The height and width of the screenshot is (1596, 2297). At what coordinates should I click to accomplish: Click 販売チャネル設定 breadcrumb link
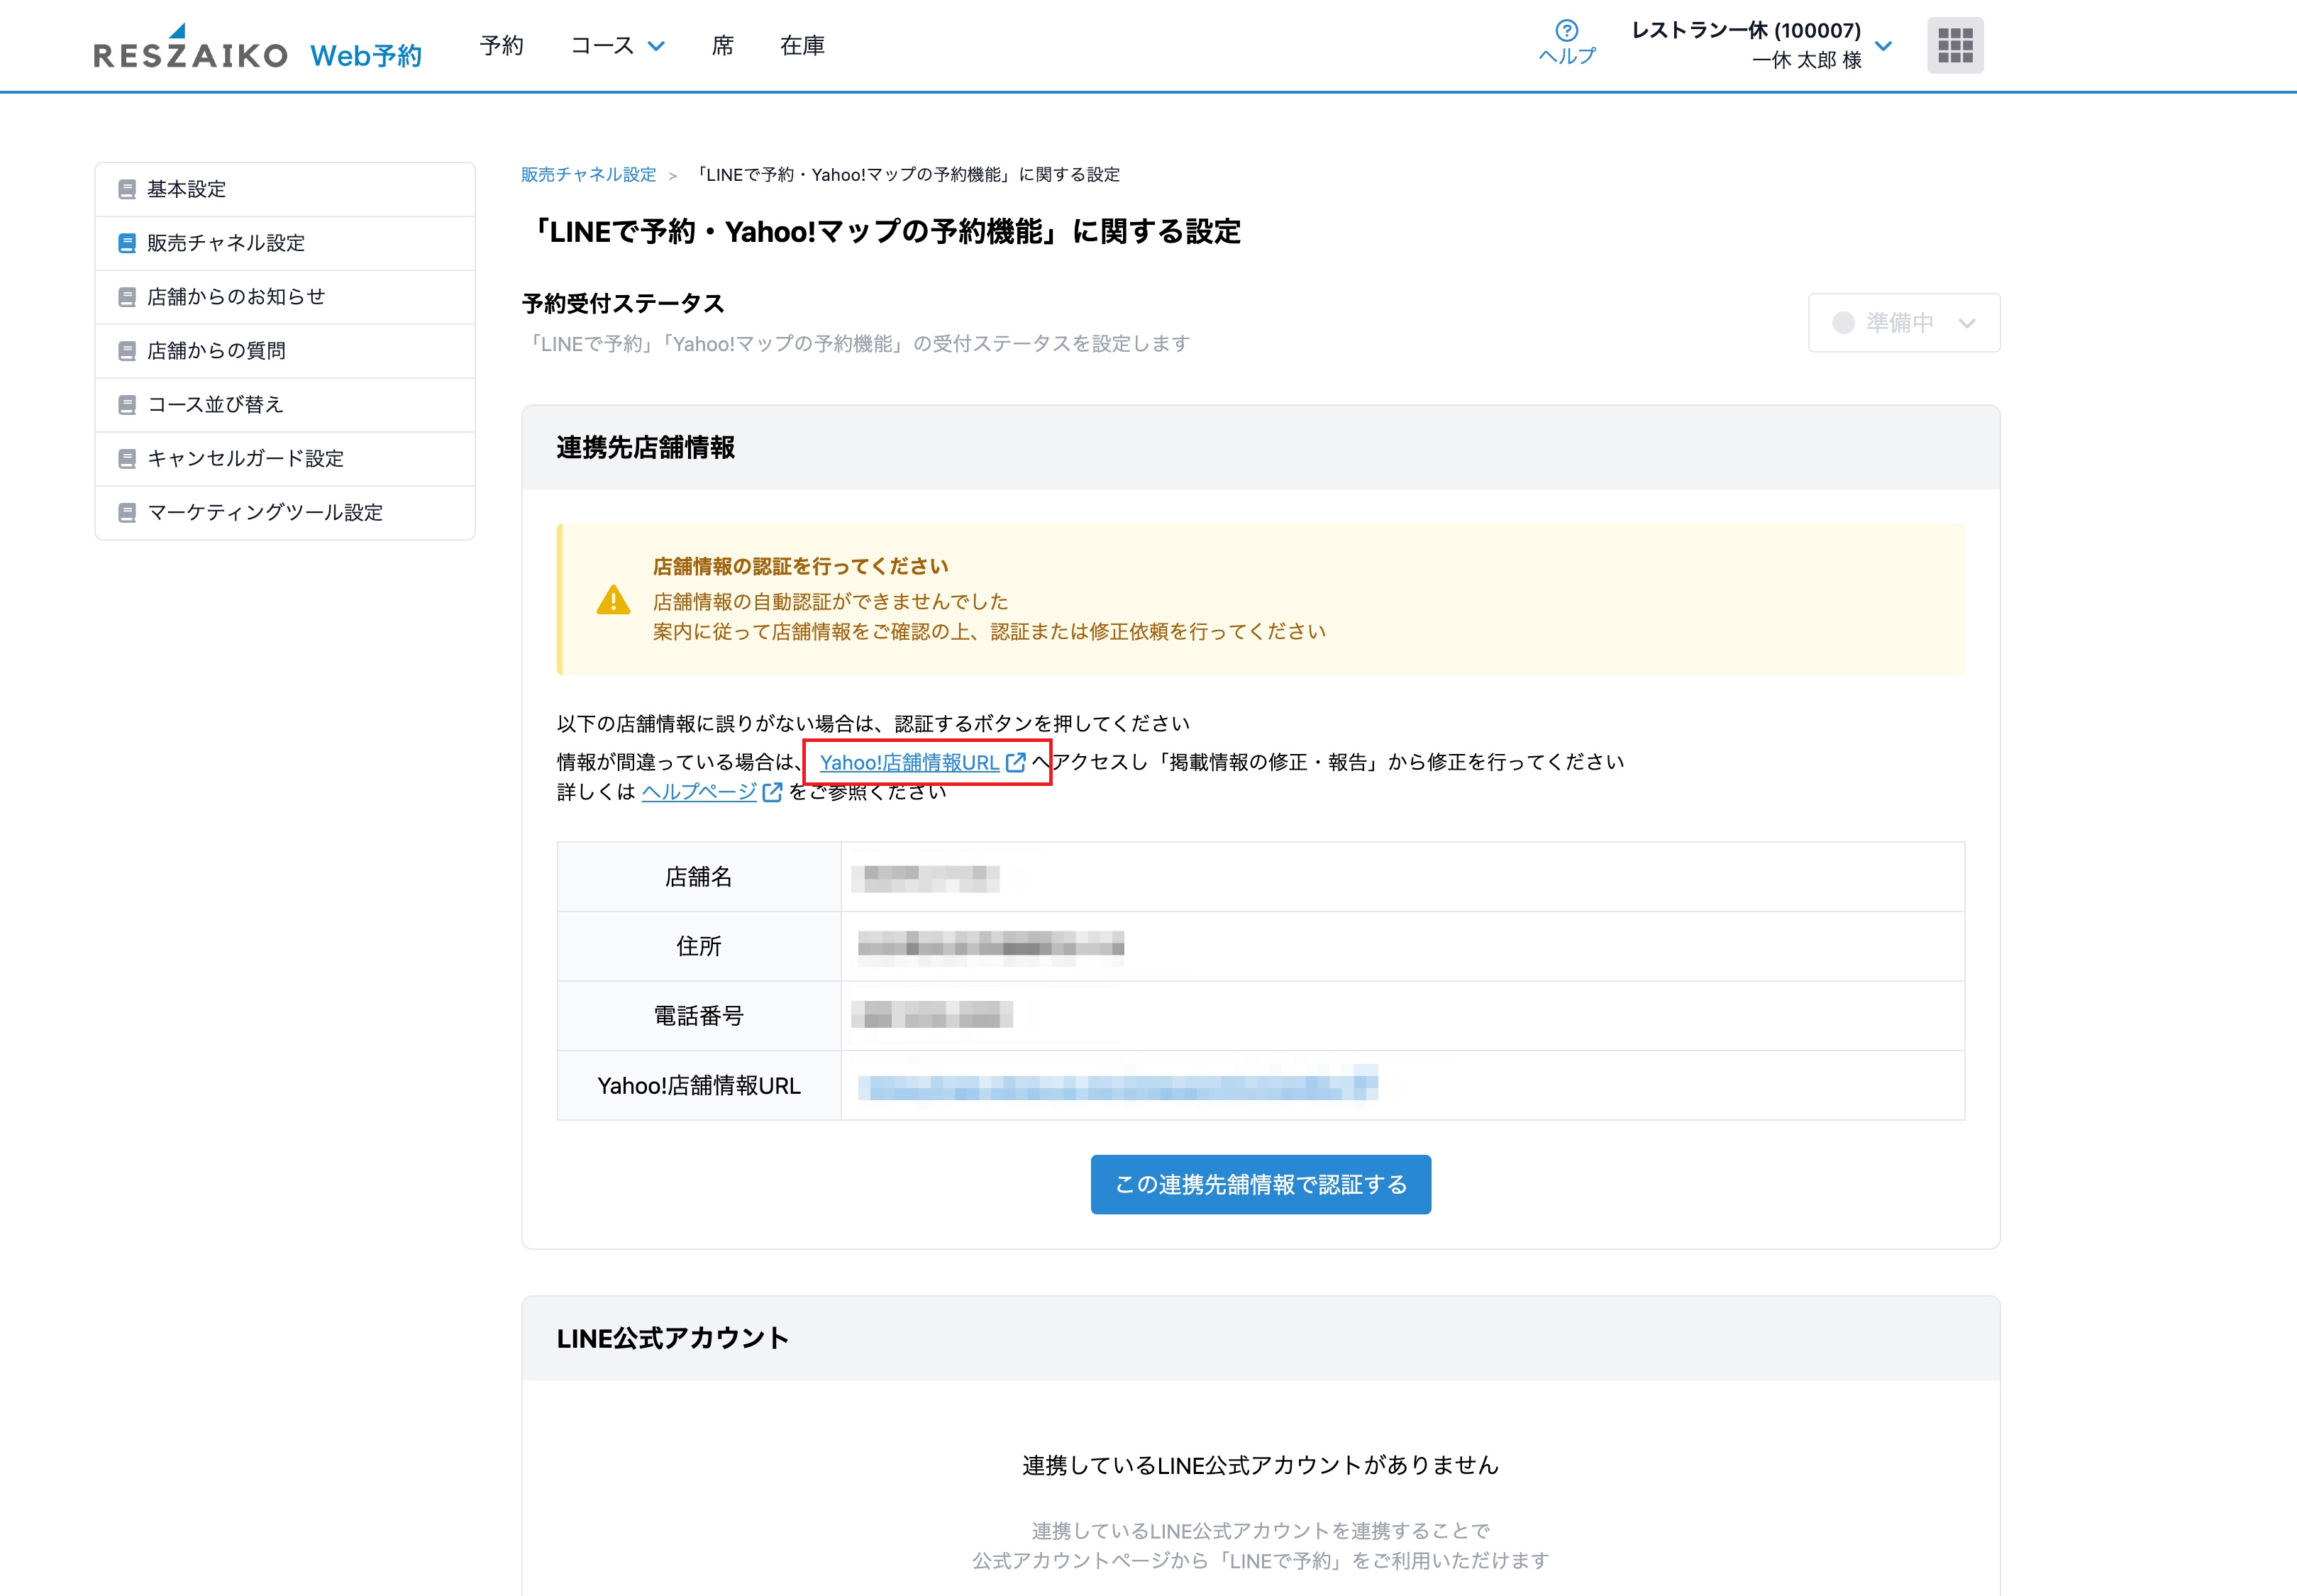click(x=588, y=175)
